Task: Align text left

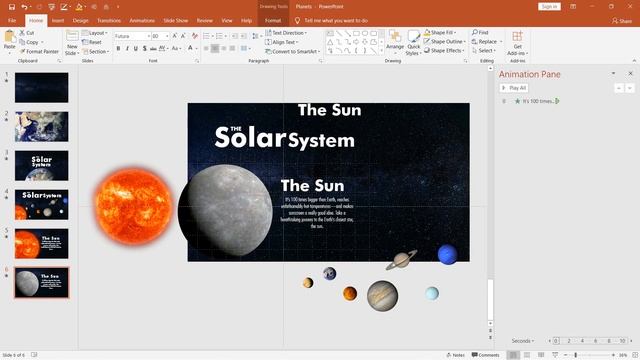Action: [206, 49]
